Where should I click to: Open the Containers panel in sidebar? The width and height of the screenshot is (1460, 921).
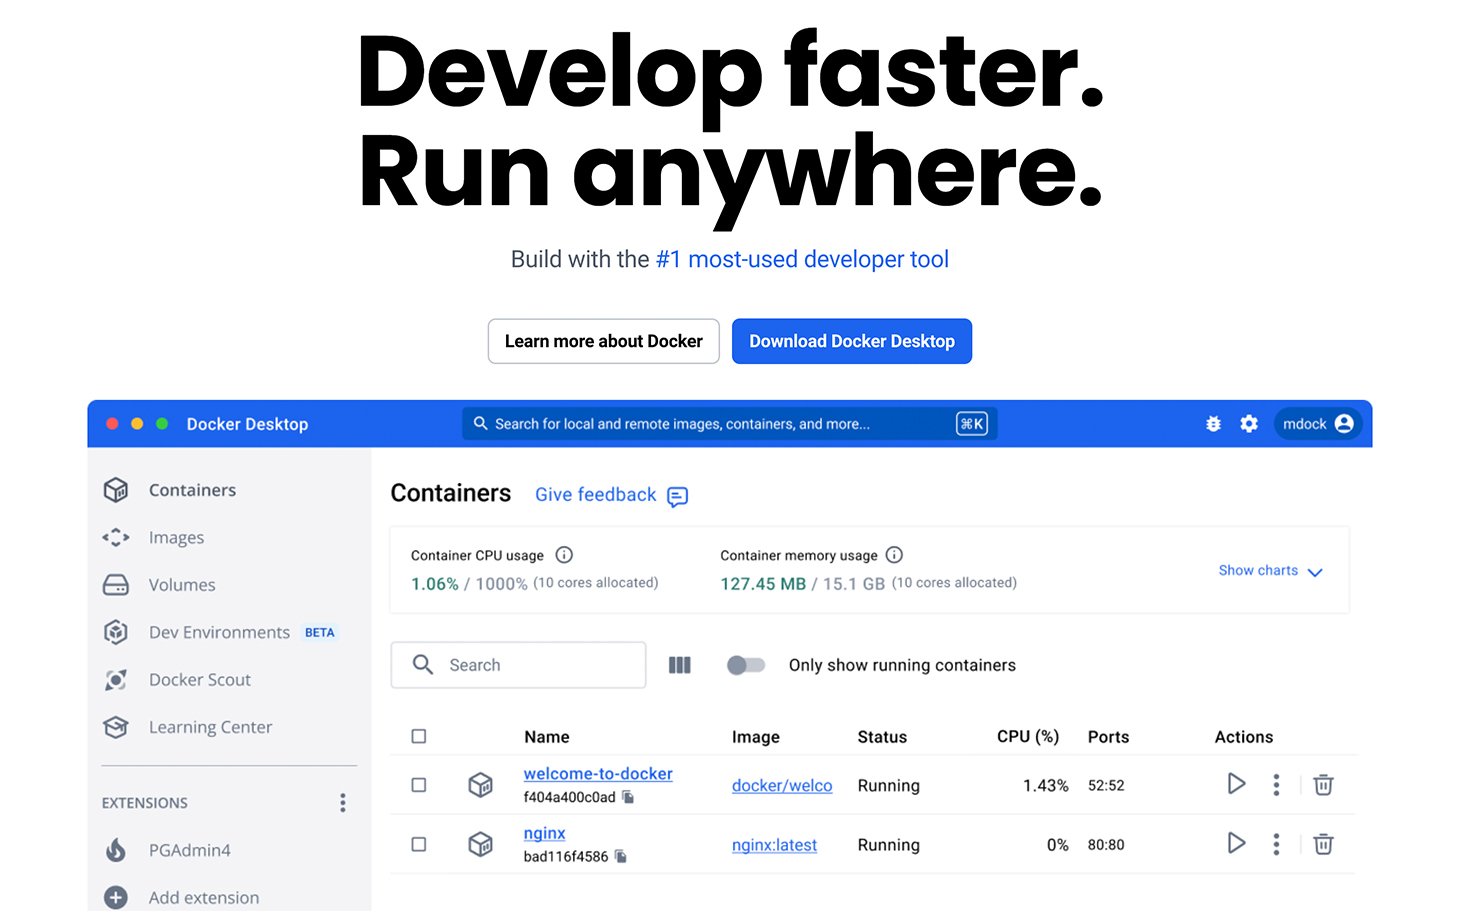(192, 490)
